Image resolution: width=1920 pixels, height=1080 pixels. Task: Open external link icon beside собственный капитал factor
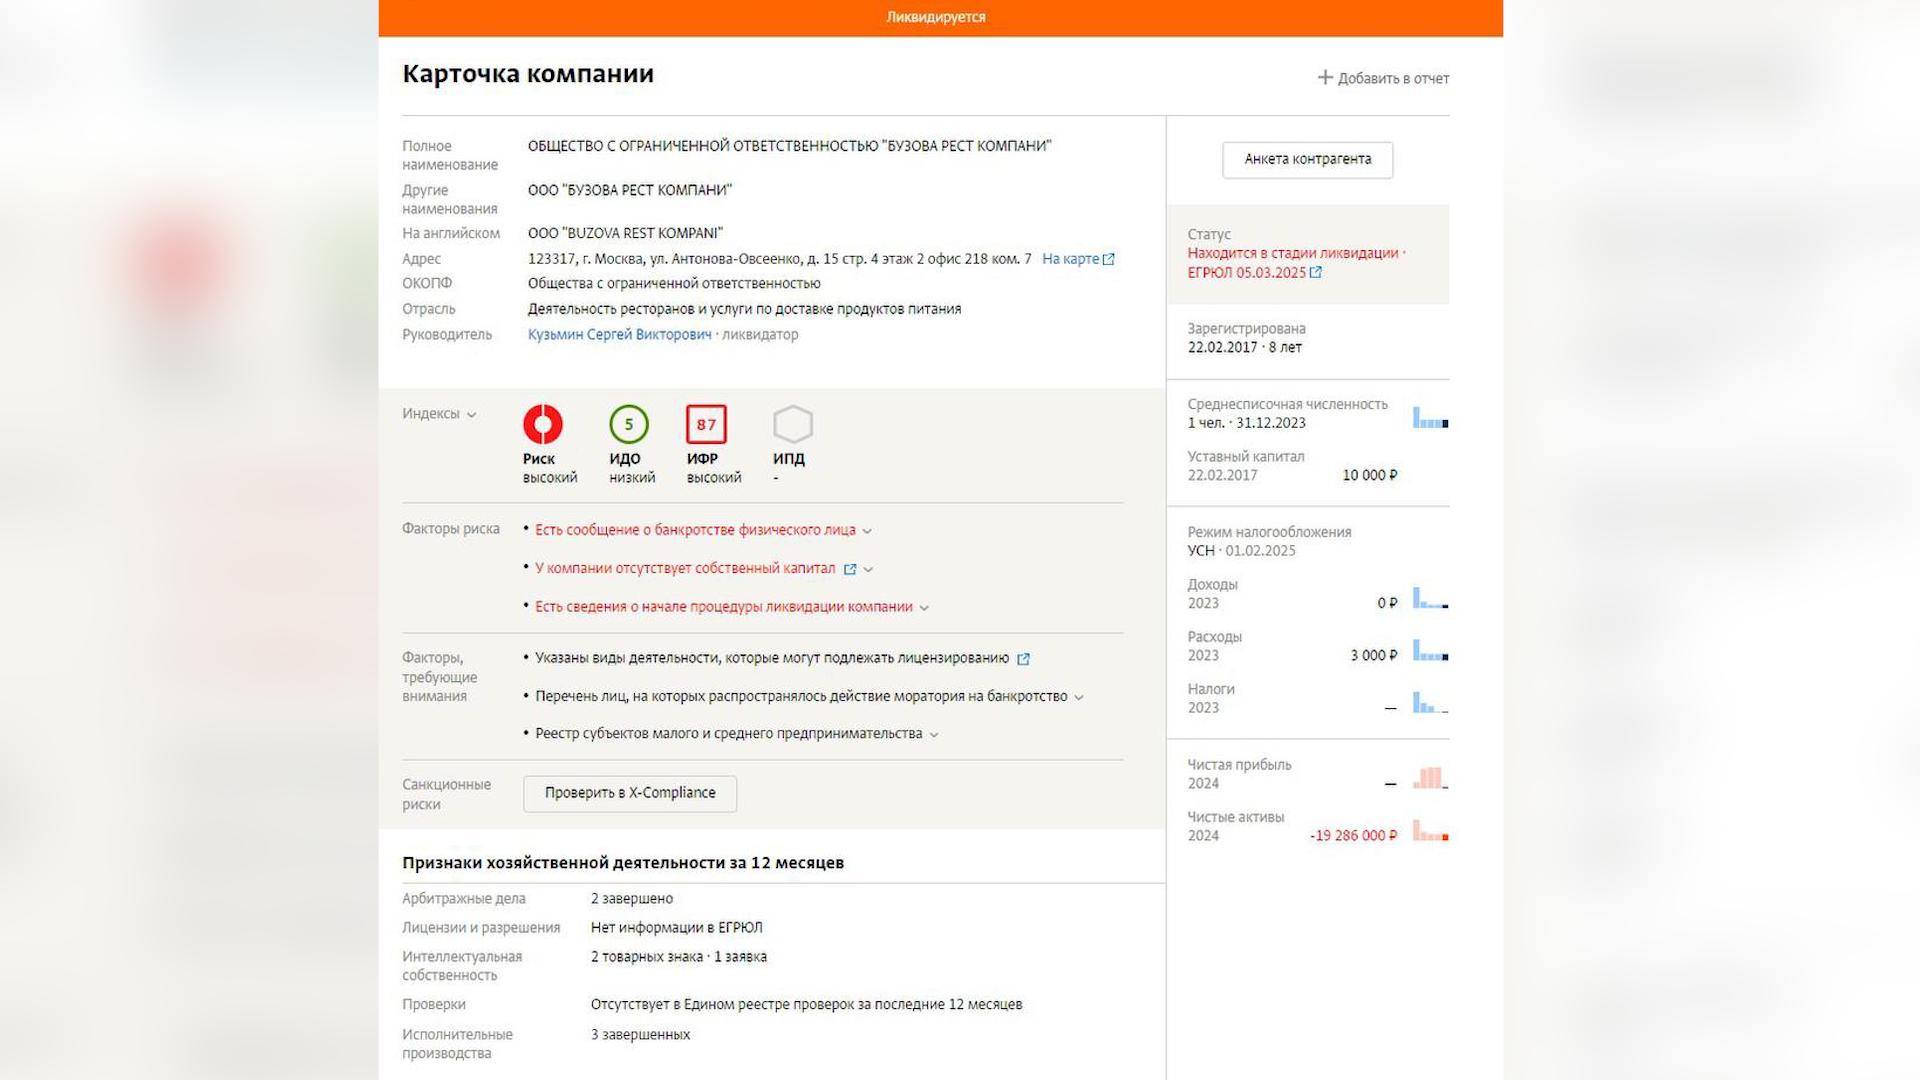[850, 569]
